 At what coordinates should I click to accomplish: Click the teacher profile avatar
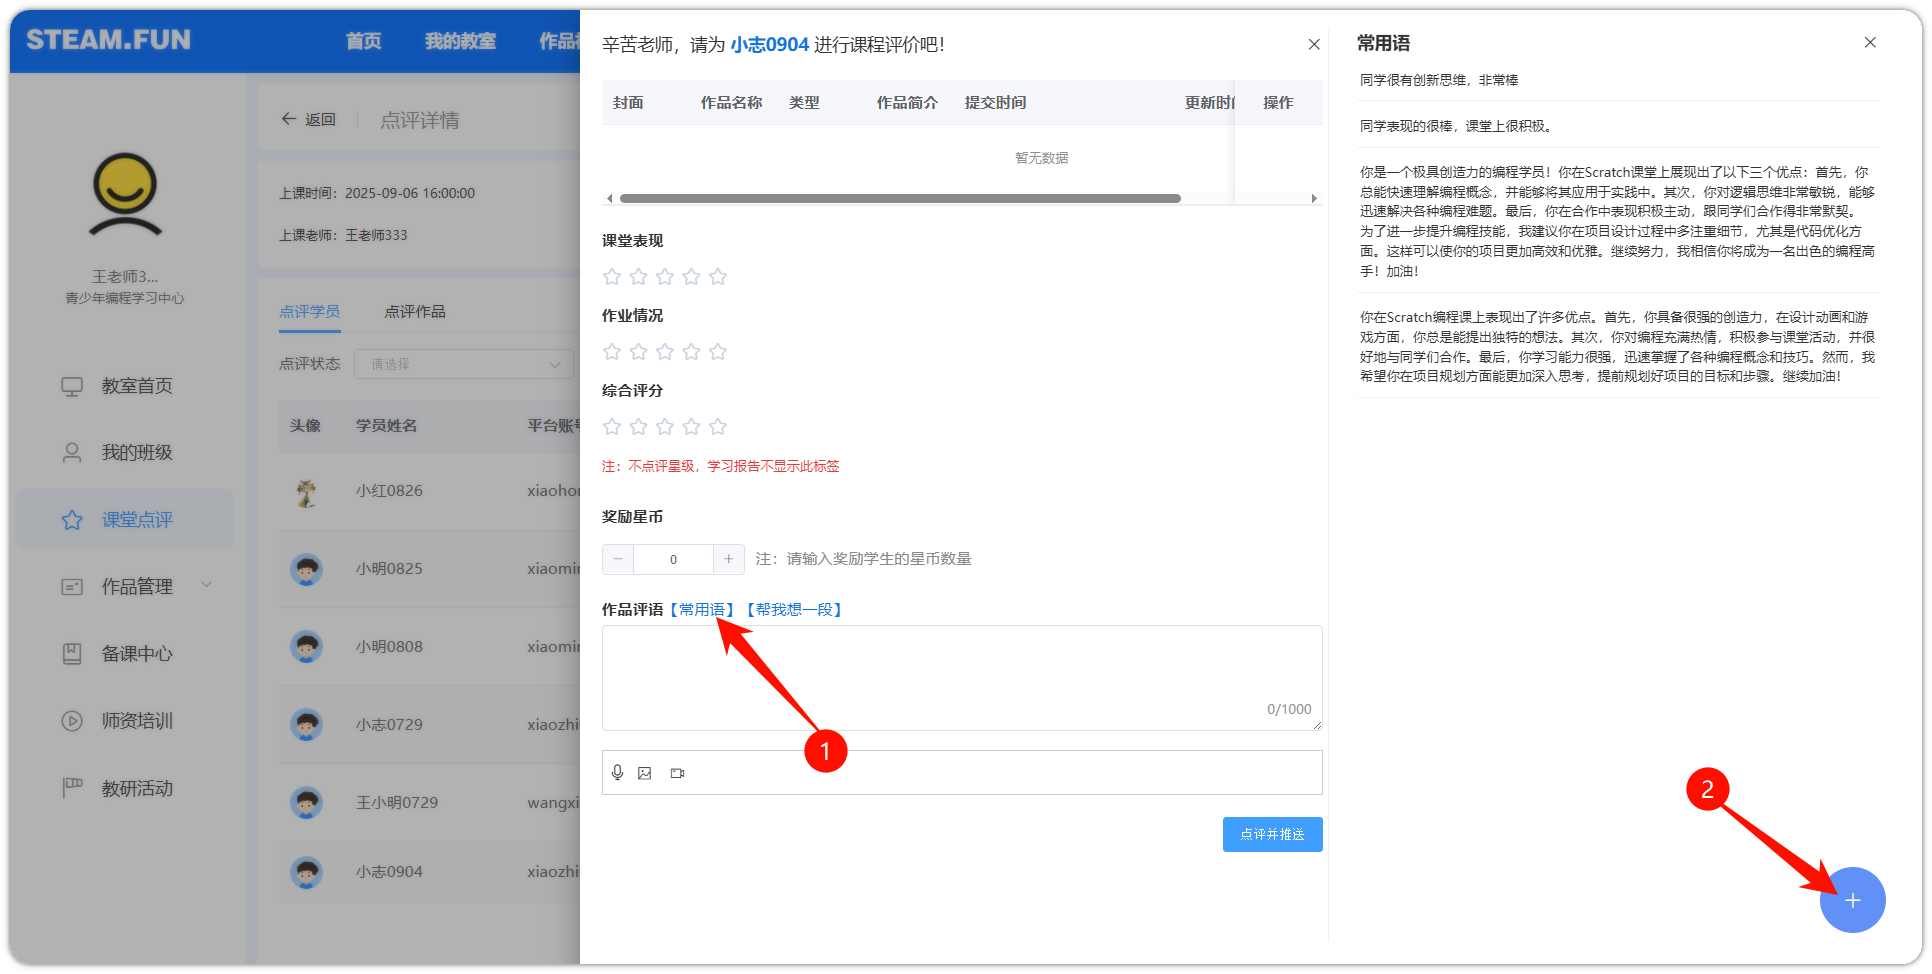(x=125, y=194)
